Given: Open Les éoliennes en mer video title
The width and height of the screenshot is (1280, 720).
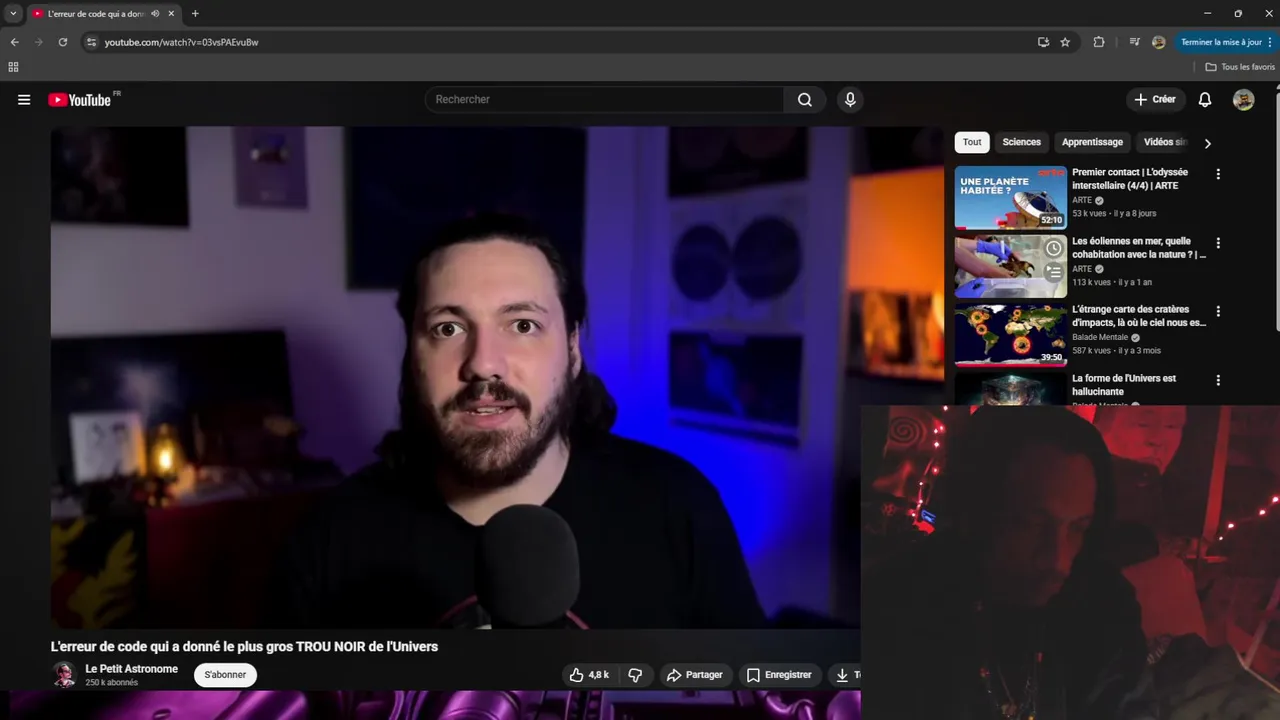Looking at the screenshot, I should [x=1139, y=248].
